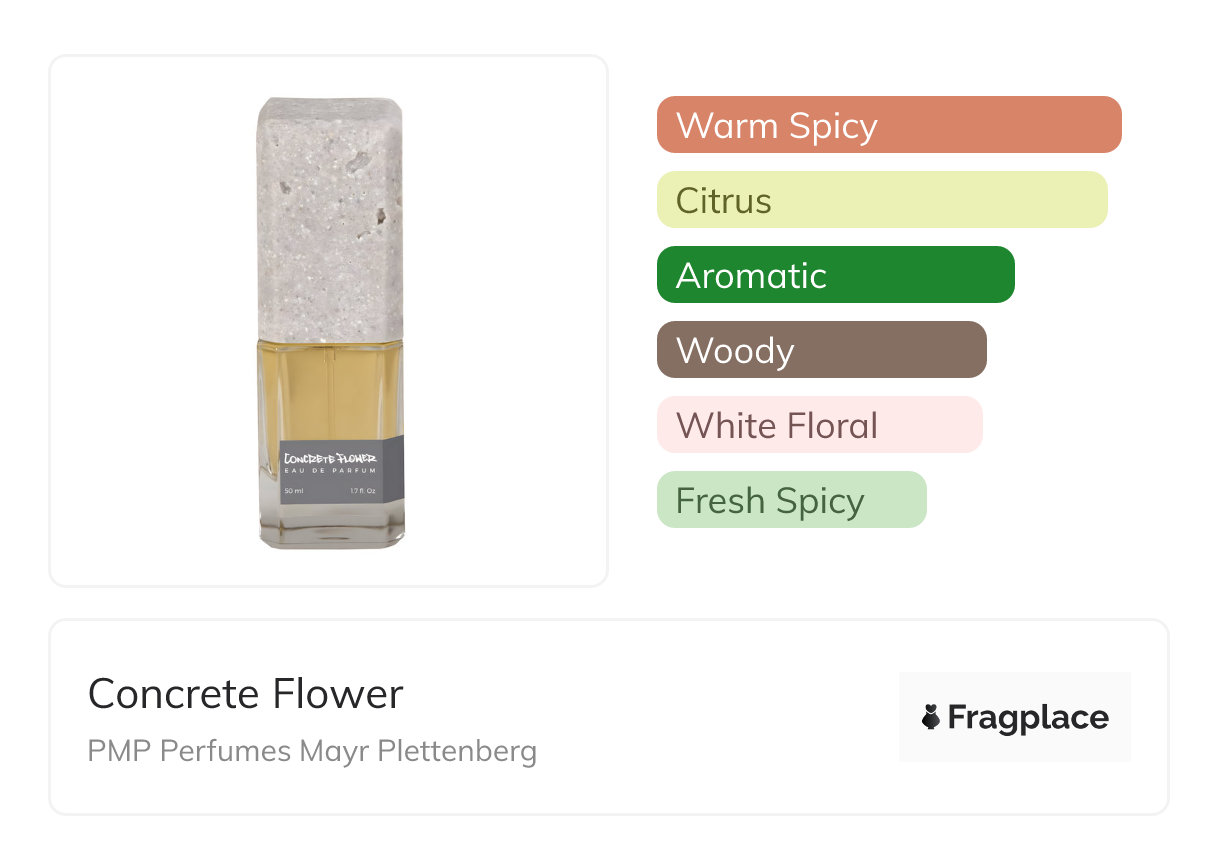Viewport: 1218px width, 864px height.
Task: Open the Concrete Flower title link
Action: click(245, 694)
